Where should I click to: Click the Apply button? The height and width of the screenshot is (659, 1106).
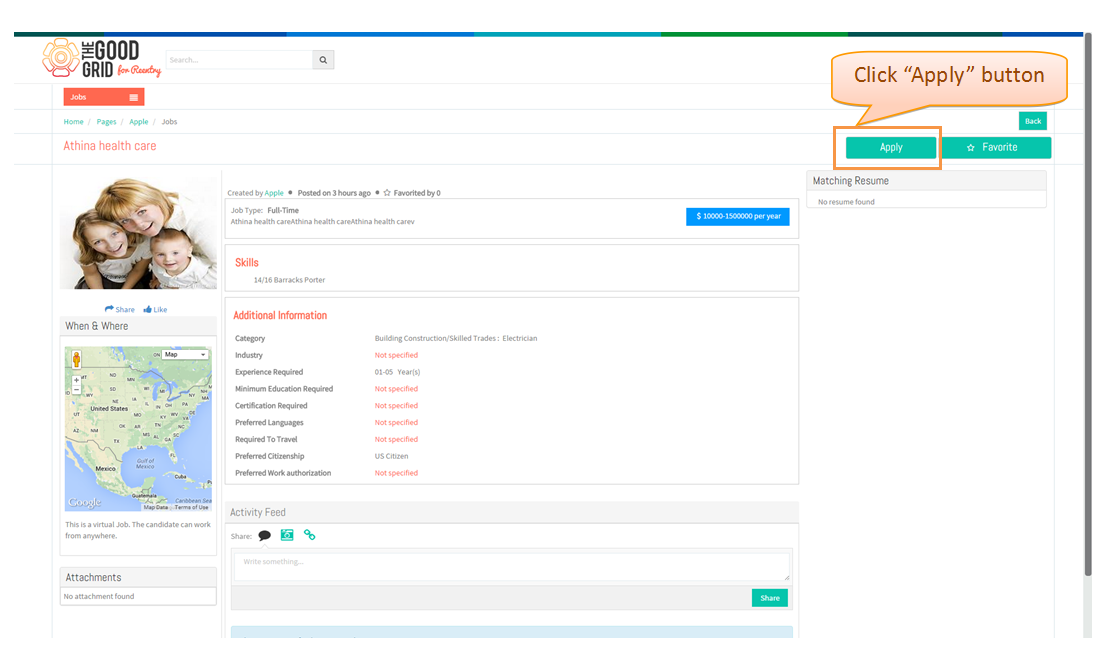891,147
